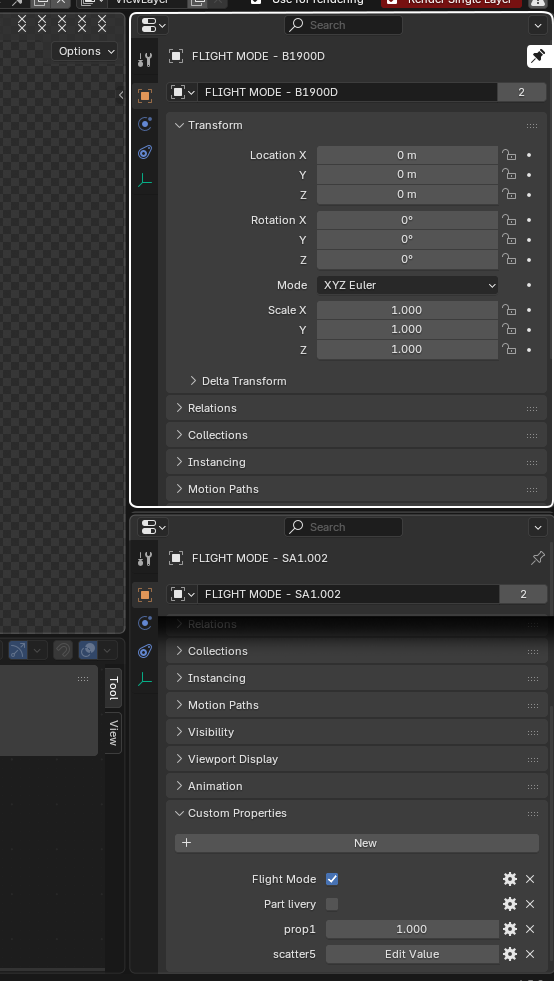This screenshot has width=554, height=981.
Task: Open gear settings for prop1 property
Action: pos(510,929)
